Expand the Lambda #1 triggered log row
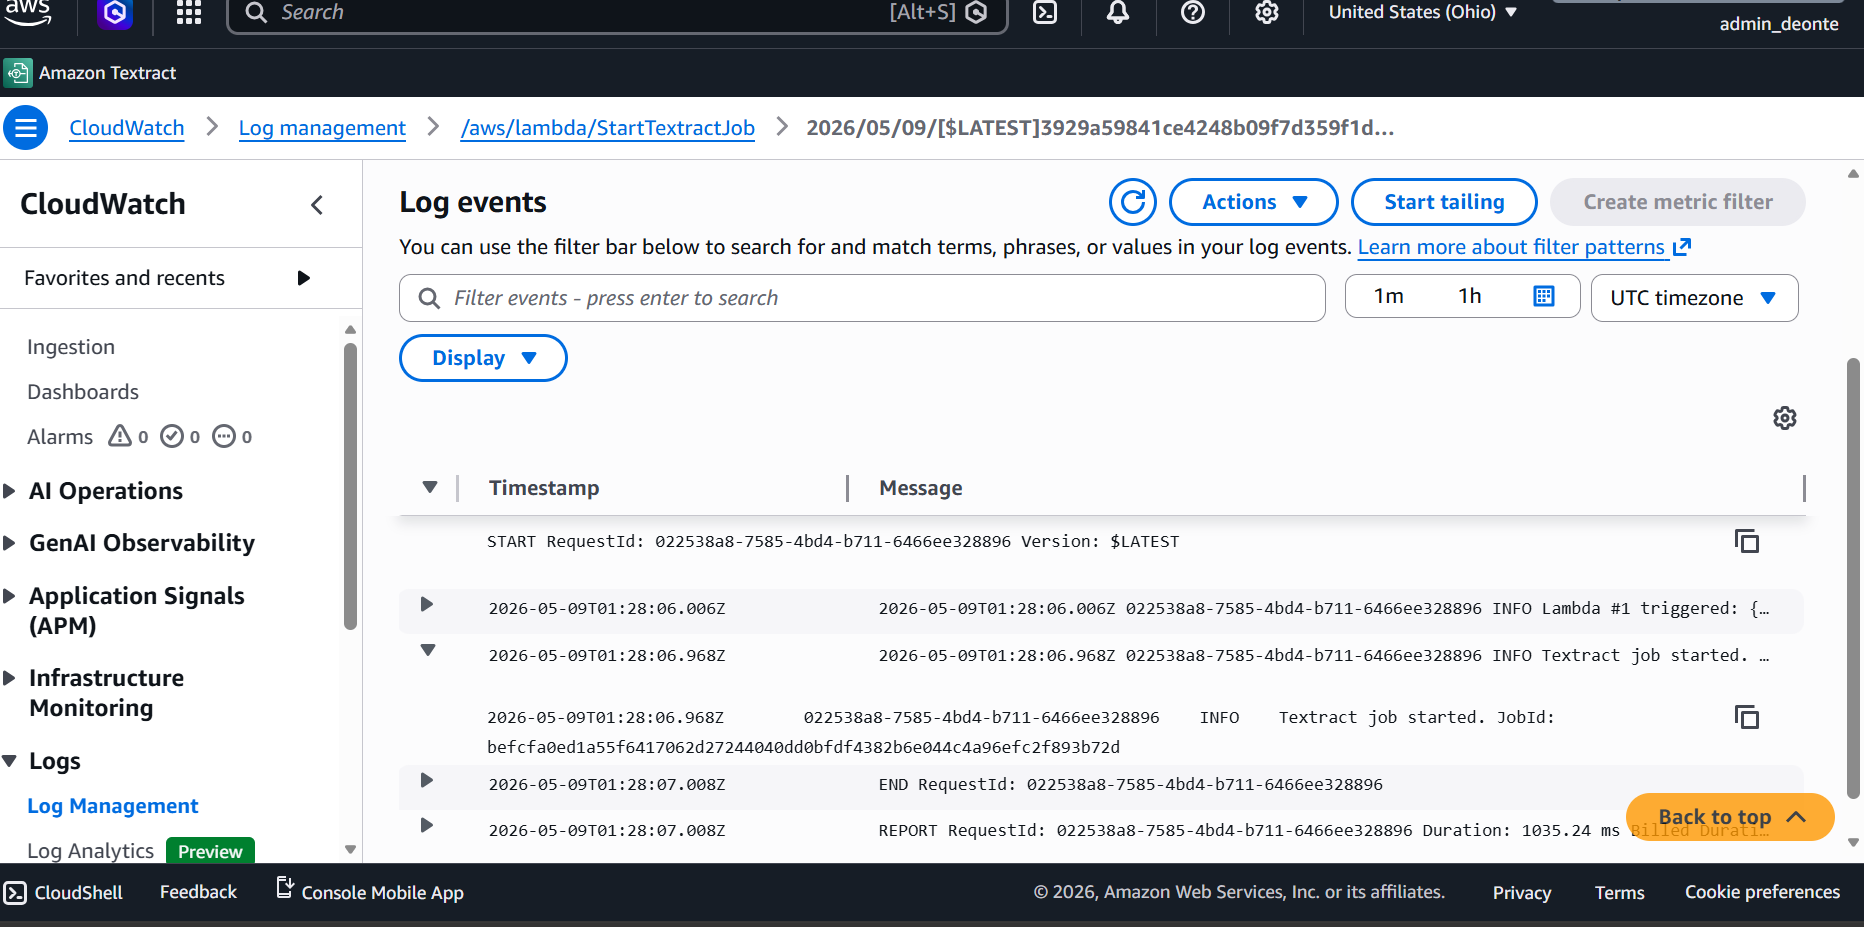This screenshot has height=927, width=1864. click(427, 604)
